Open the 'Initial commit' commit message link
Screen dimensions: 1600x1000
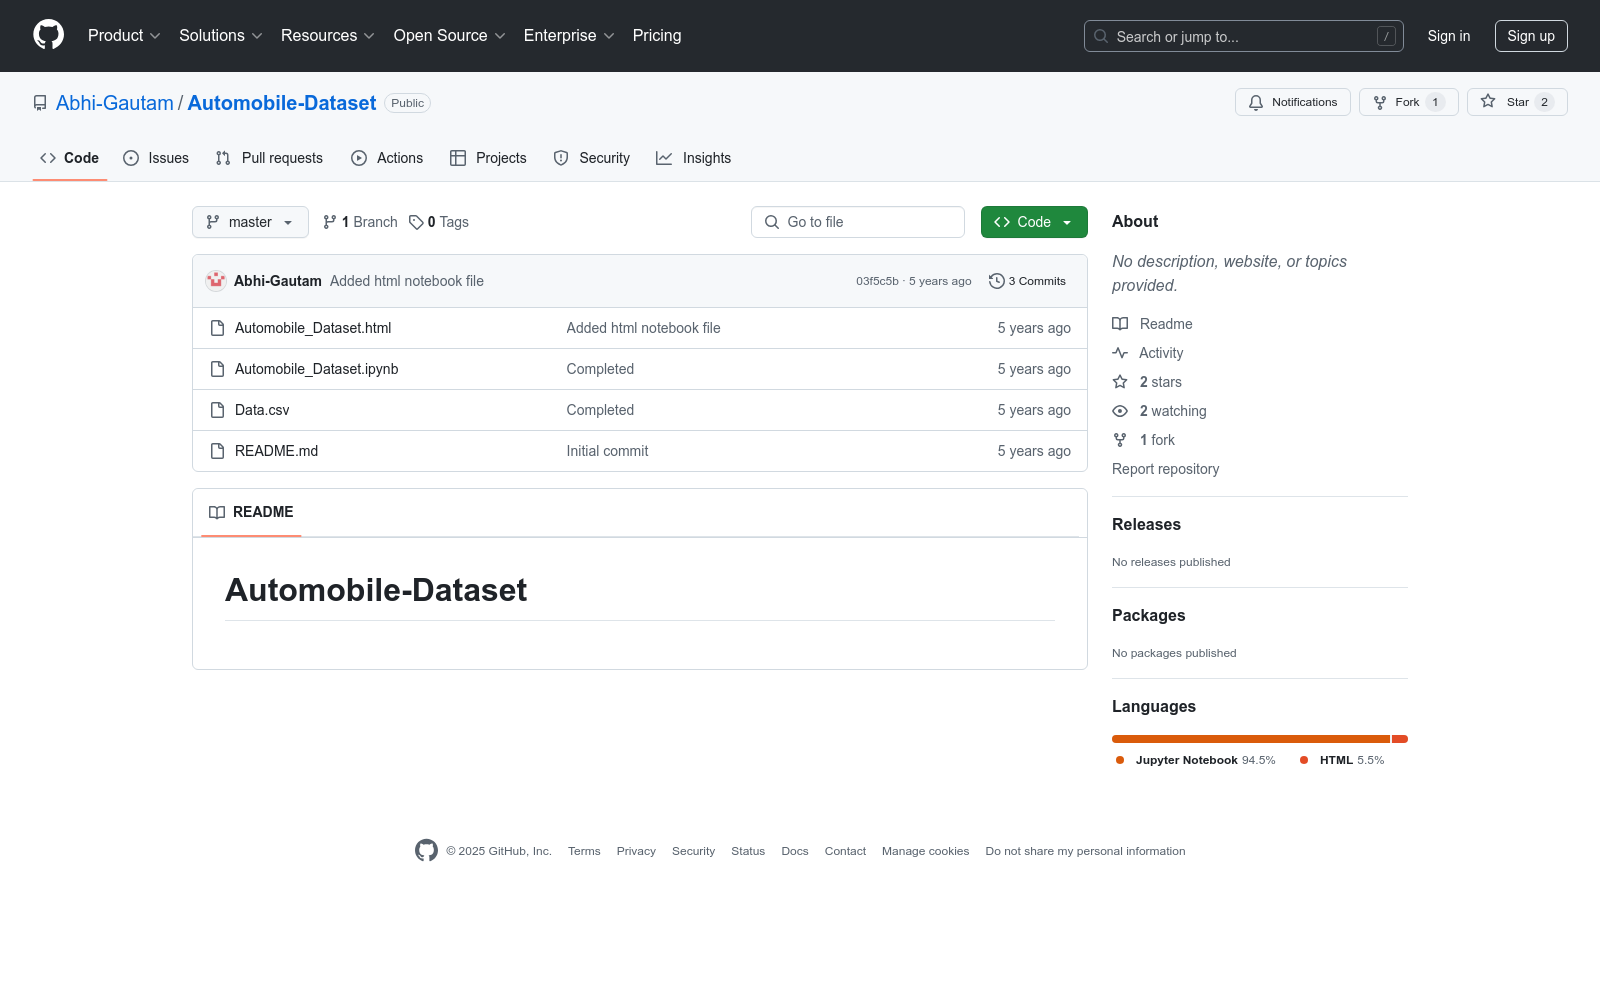(608, 451)
